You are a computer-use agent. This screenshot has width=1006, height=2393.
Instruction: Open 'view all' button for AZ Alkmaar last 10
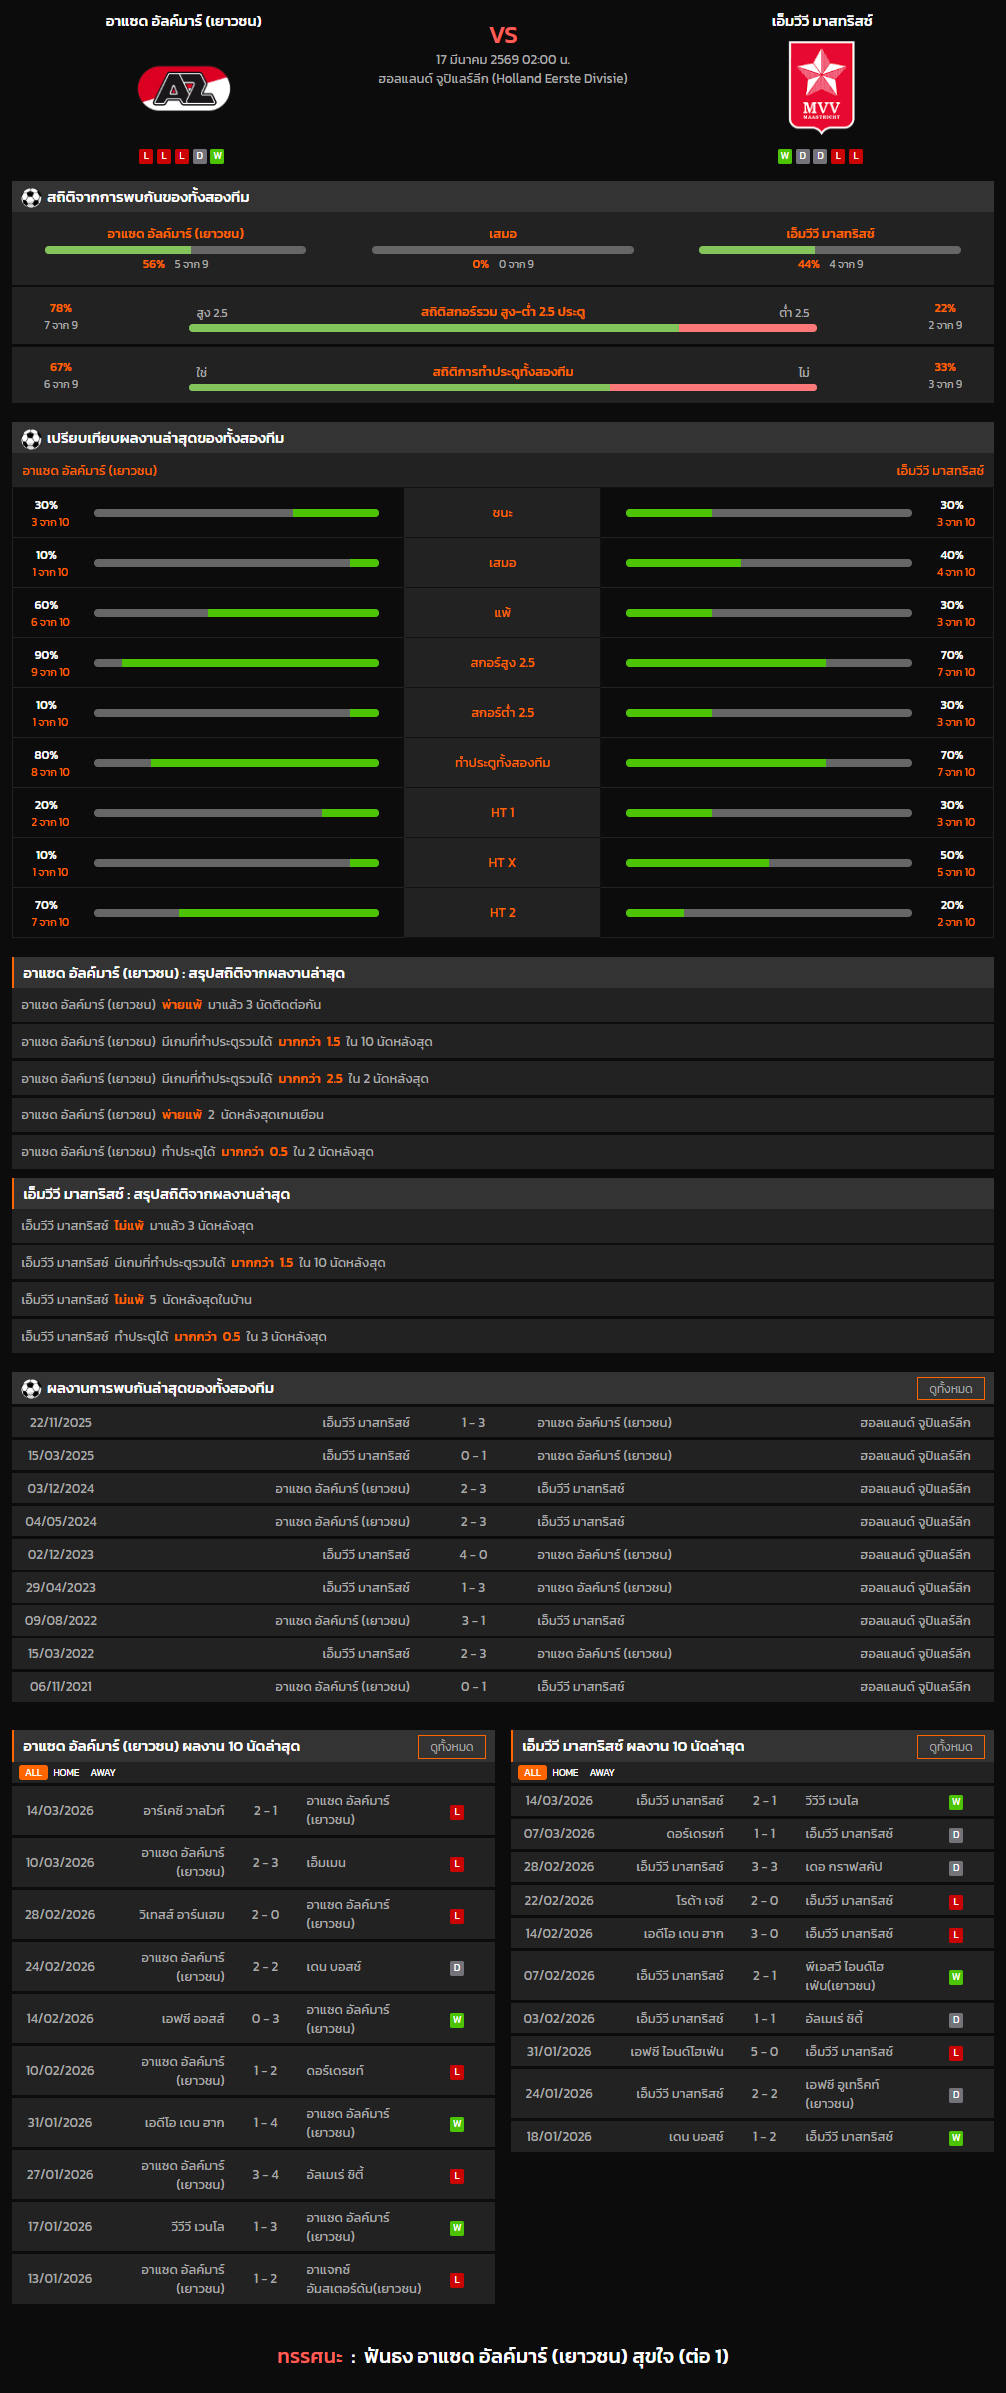click(x=451, y=1746)
